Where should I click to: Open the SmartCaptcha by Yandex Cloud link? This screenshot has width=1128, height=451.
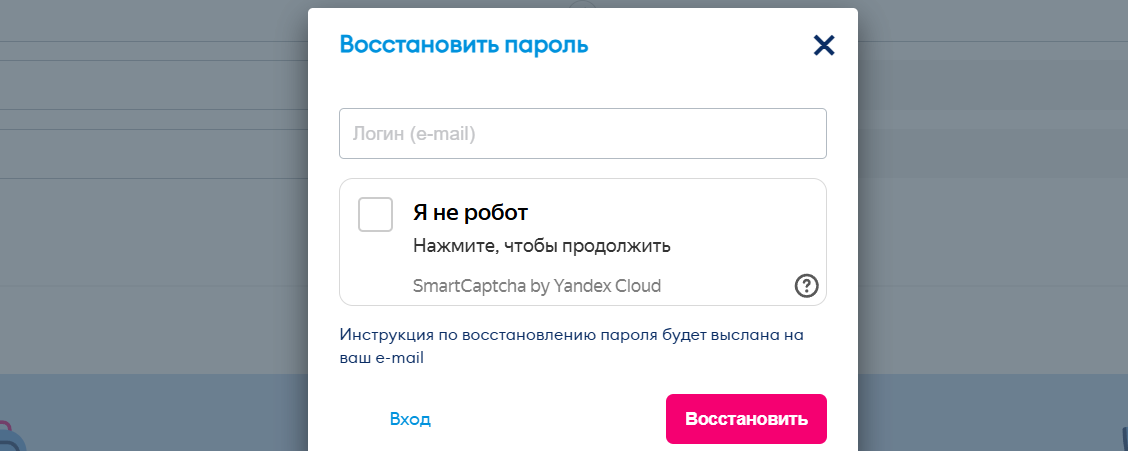coord(536,286)
